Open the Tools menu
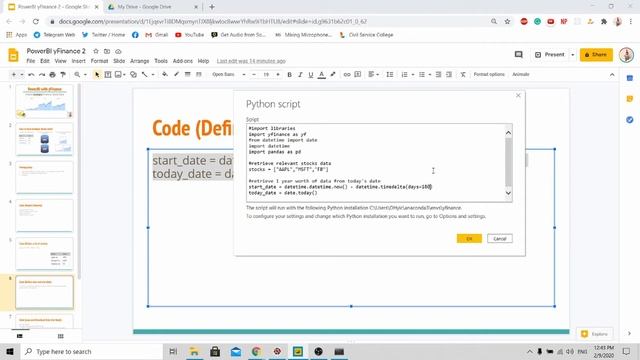 pos(161,61)
